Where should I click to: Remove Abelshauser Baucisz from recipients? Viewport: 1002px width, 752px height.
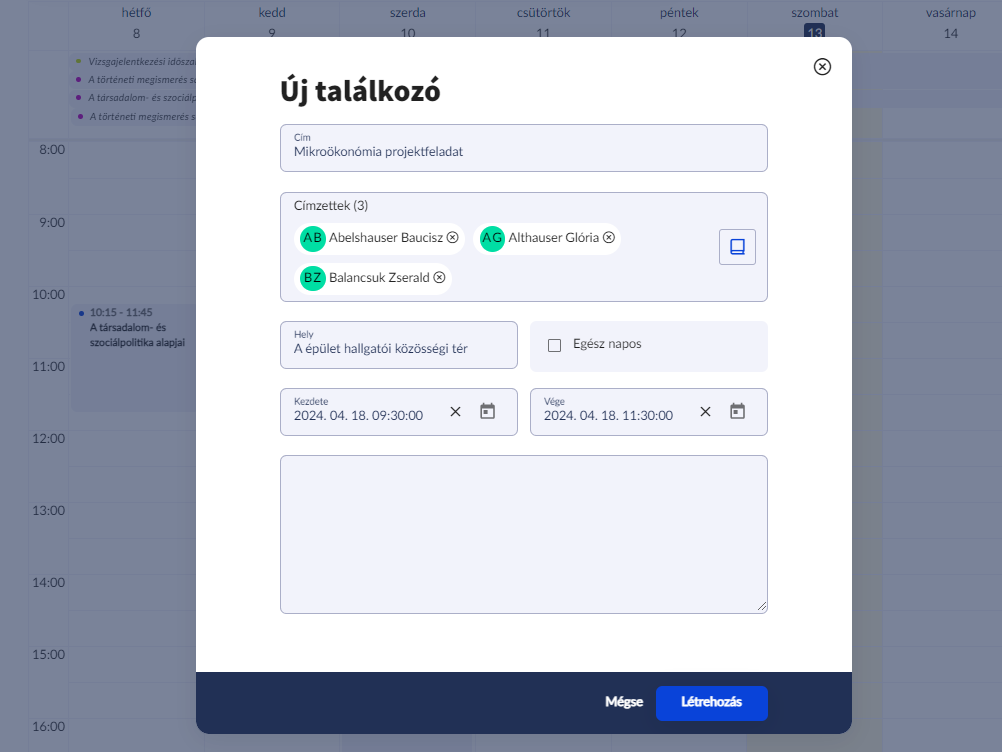(453, 238)
